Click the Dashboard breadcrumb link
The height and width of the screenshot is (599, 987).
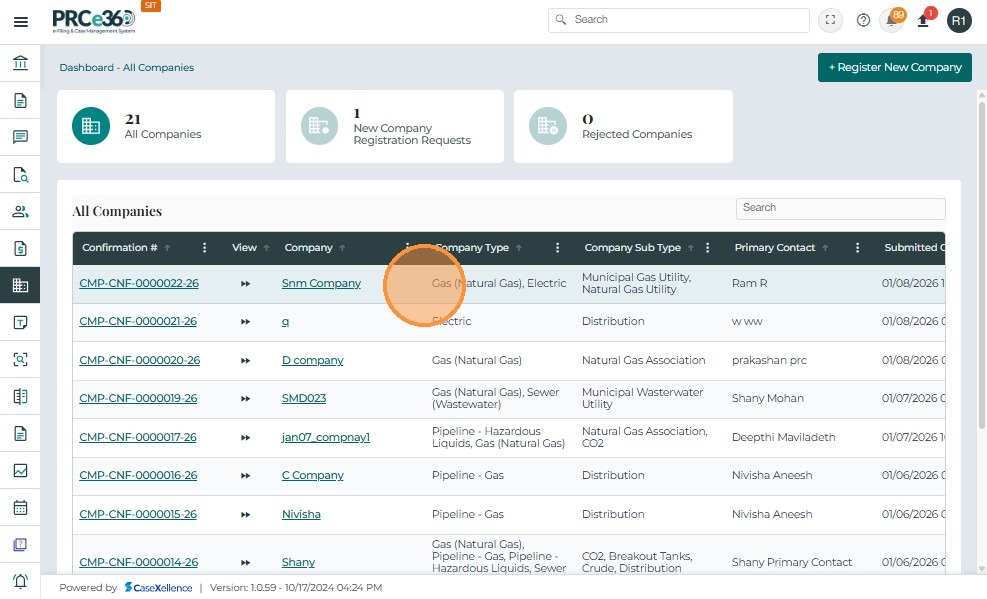(x=86, y=68)
